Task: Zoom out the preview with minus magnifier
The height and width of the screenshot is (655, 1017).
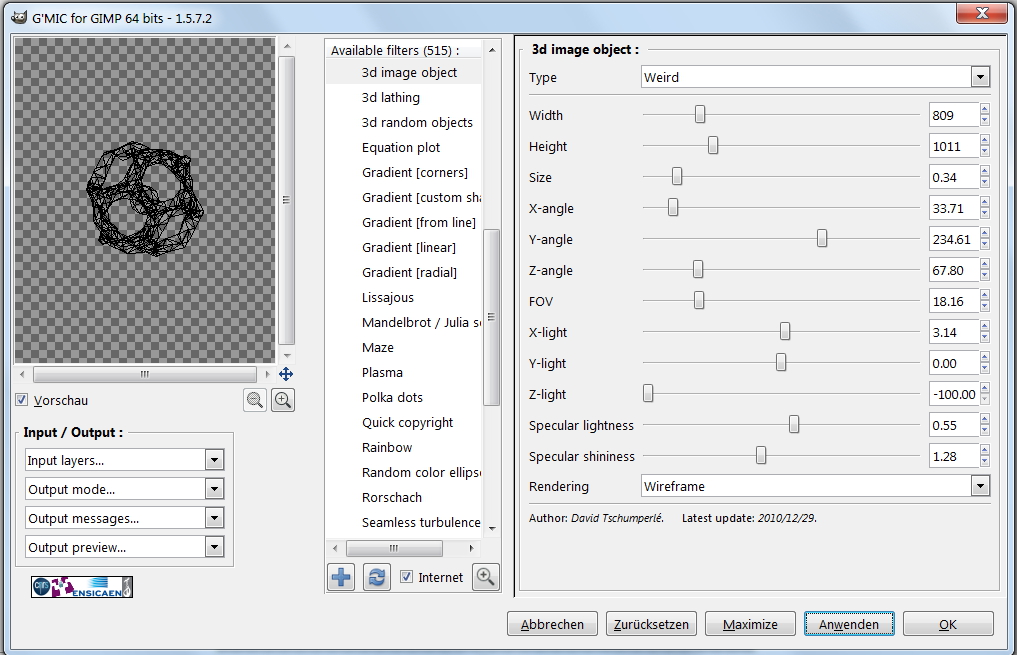Action: 256,400
